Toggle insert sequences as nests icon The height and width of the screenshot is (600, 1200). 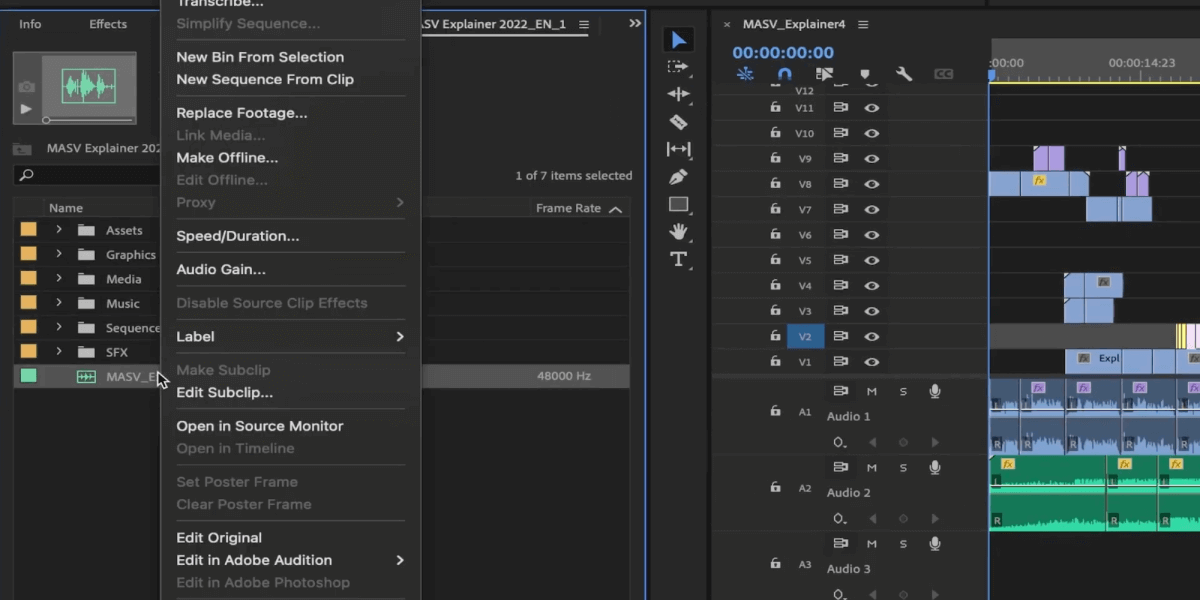coord(745,74)
